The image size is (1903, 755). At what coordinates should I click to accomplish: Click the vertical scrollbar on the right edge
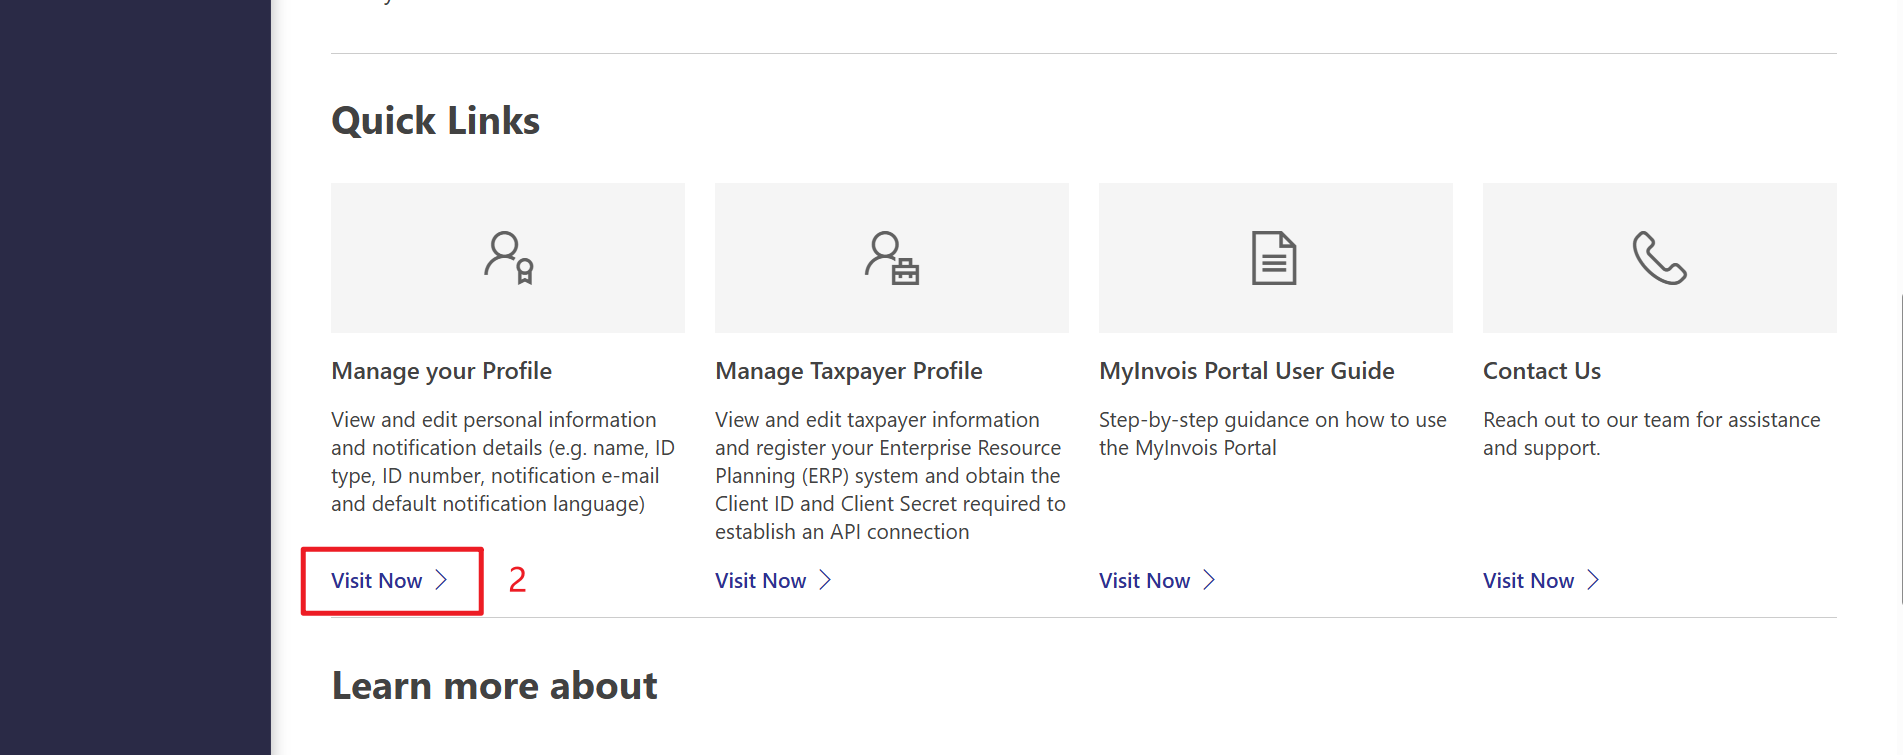tap(1900, 450)
